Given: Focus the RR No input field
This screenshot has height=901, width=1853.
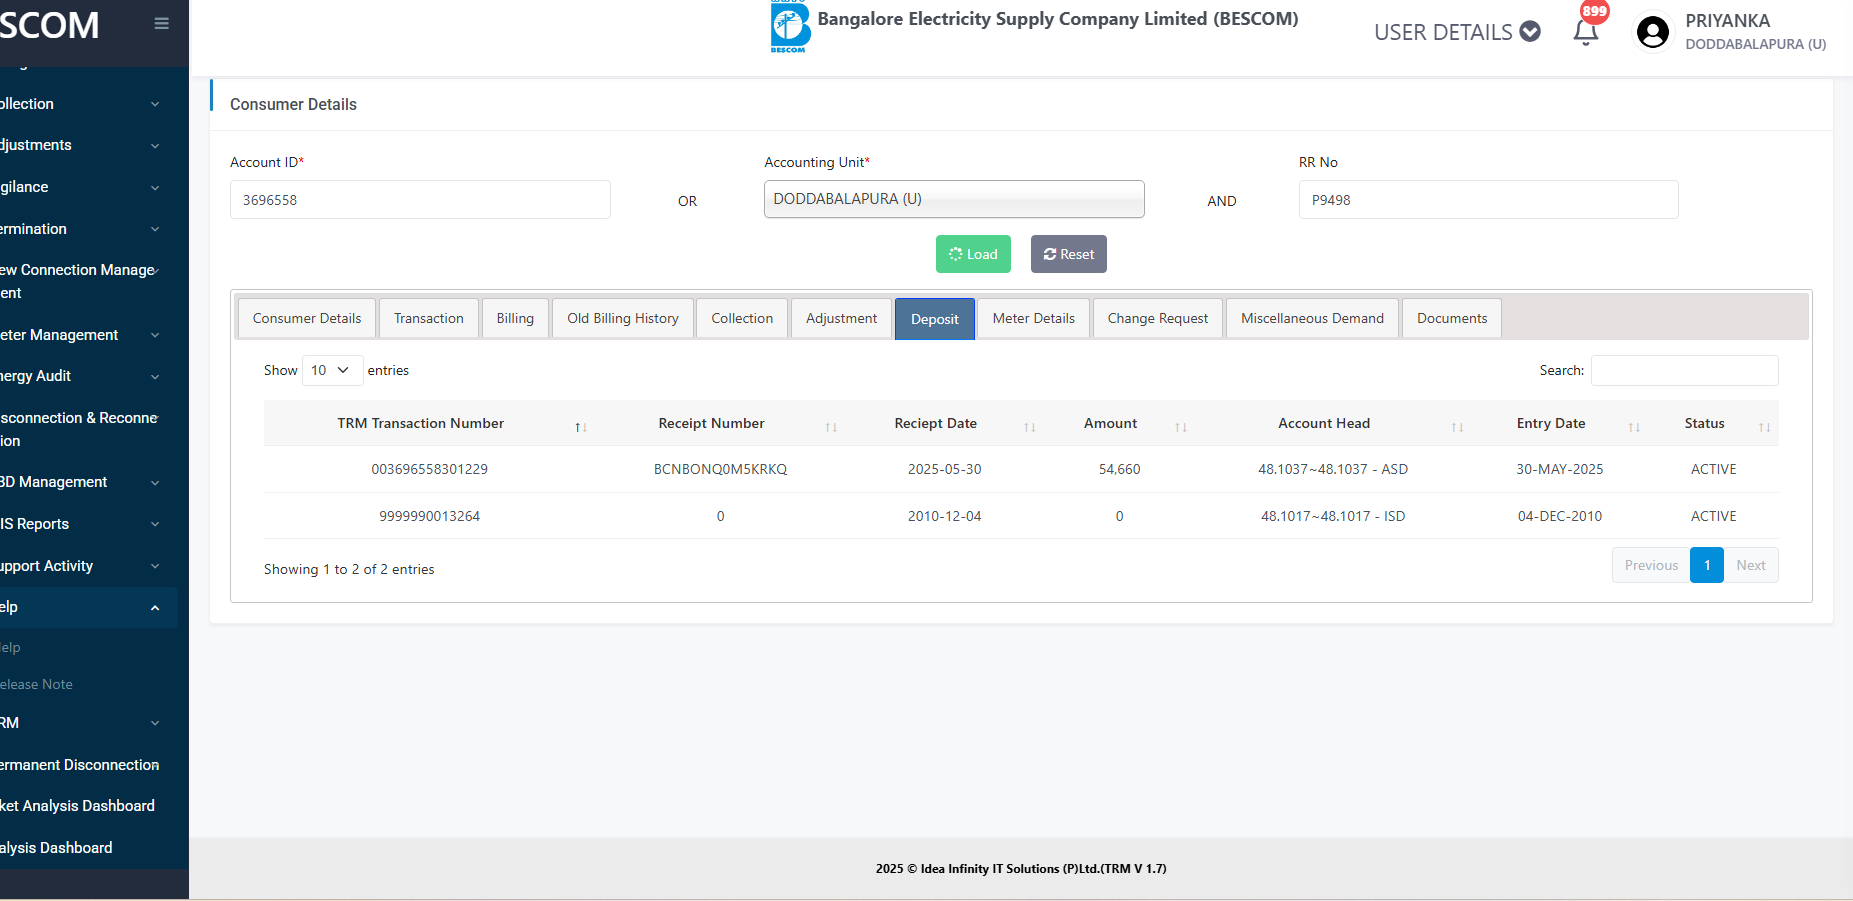Looking at the screenshot, I should coord(1488,199).
